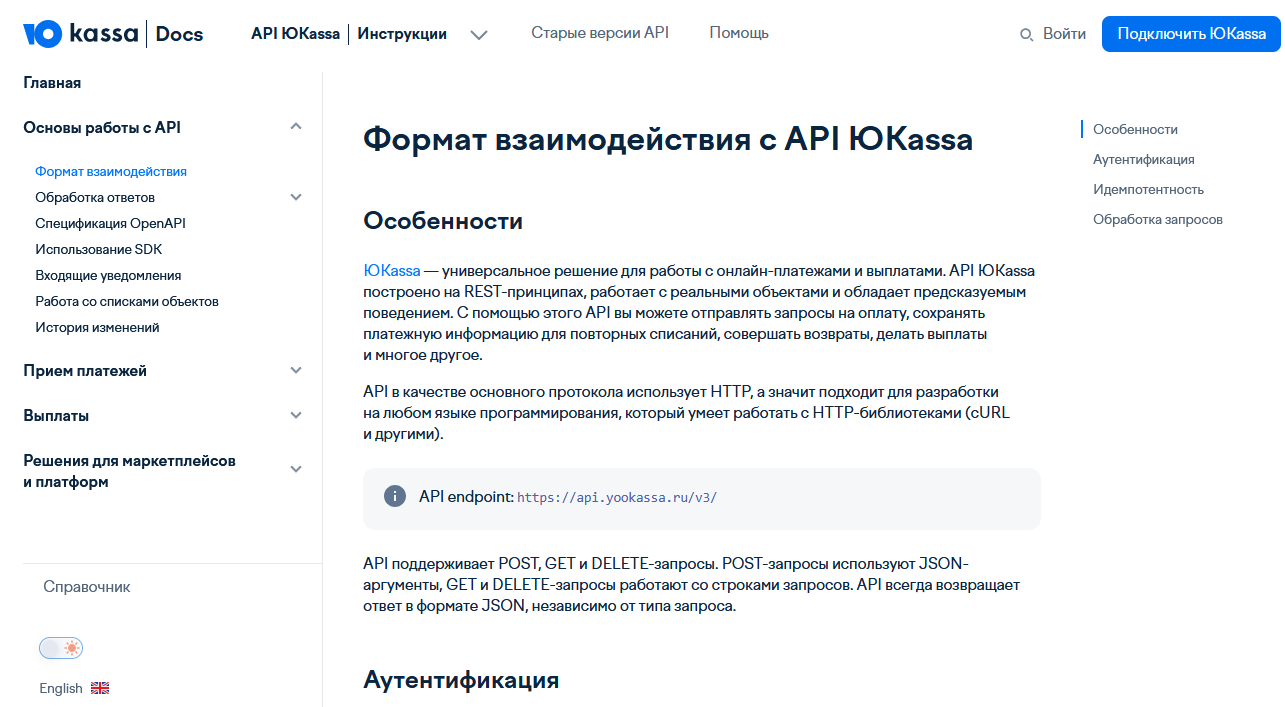This screenshot has height=707, width=1285.
Task: Click the Аутентификация section heading
Action: pyautogui.click(x=461, y=680)
